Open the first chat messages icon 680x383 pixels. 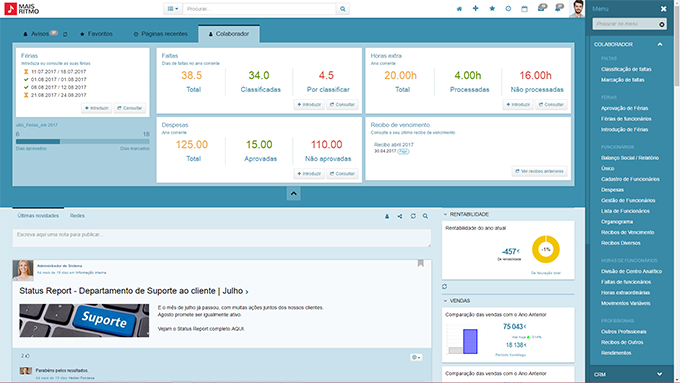coord(542,7)
